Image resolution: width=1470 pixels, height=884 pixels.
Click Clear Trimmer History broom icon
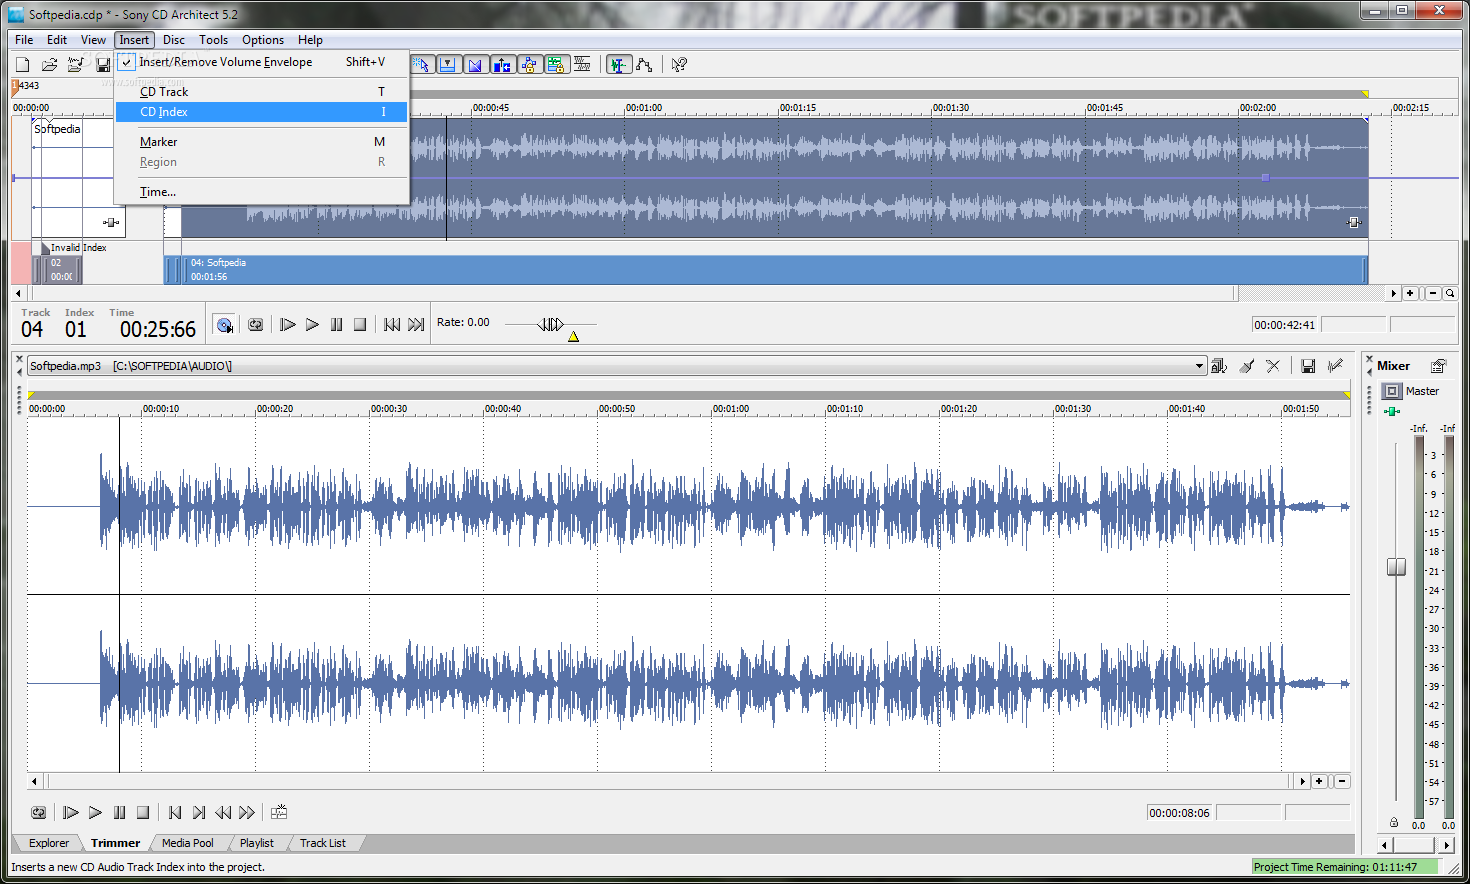tap(1246, 366)
